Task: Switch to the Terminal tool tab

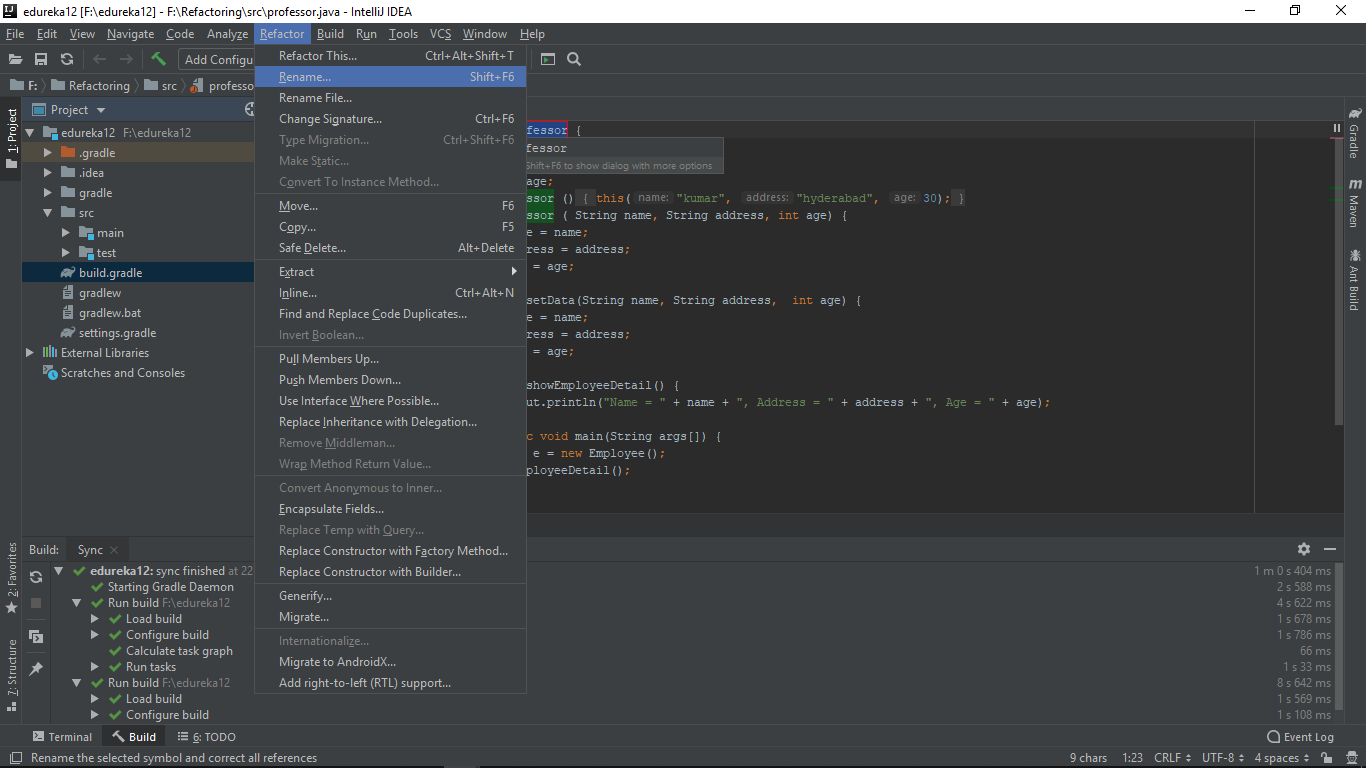Action: click(x=62, y=737)
